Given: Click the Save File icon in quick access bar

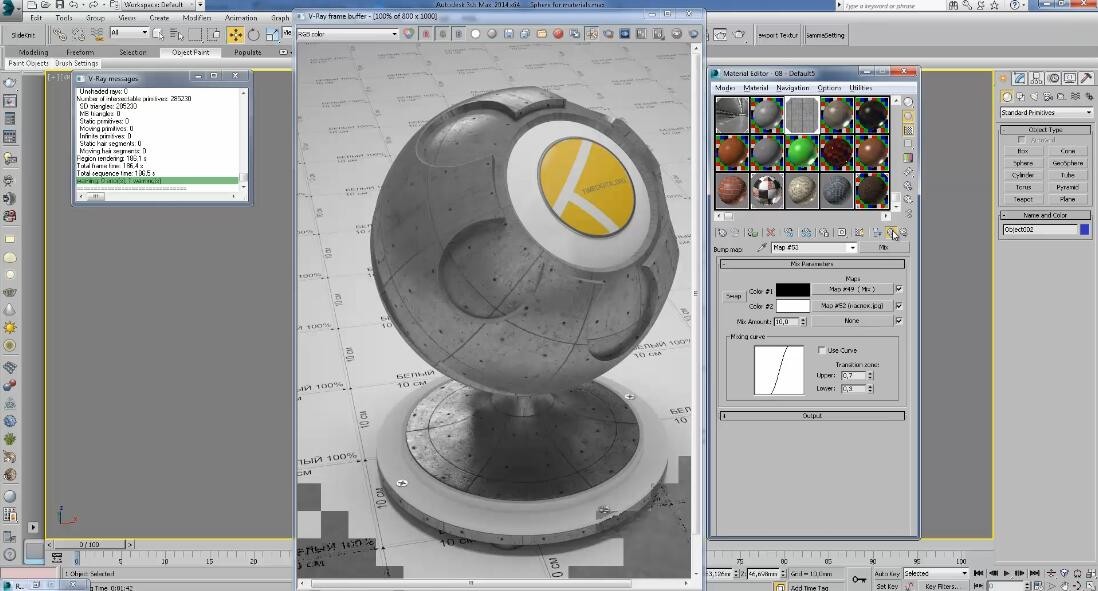Looking at the screenshot, I should tap(60, 5).
